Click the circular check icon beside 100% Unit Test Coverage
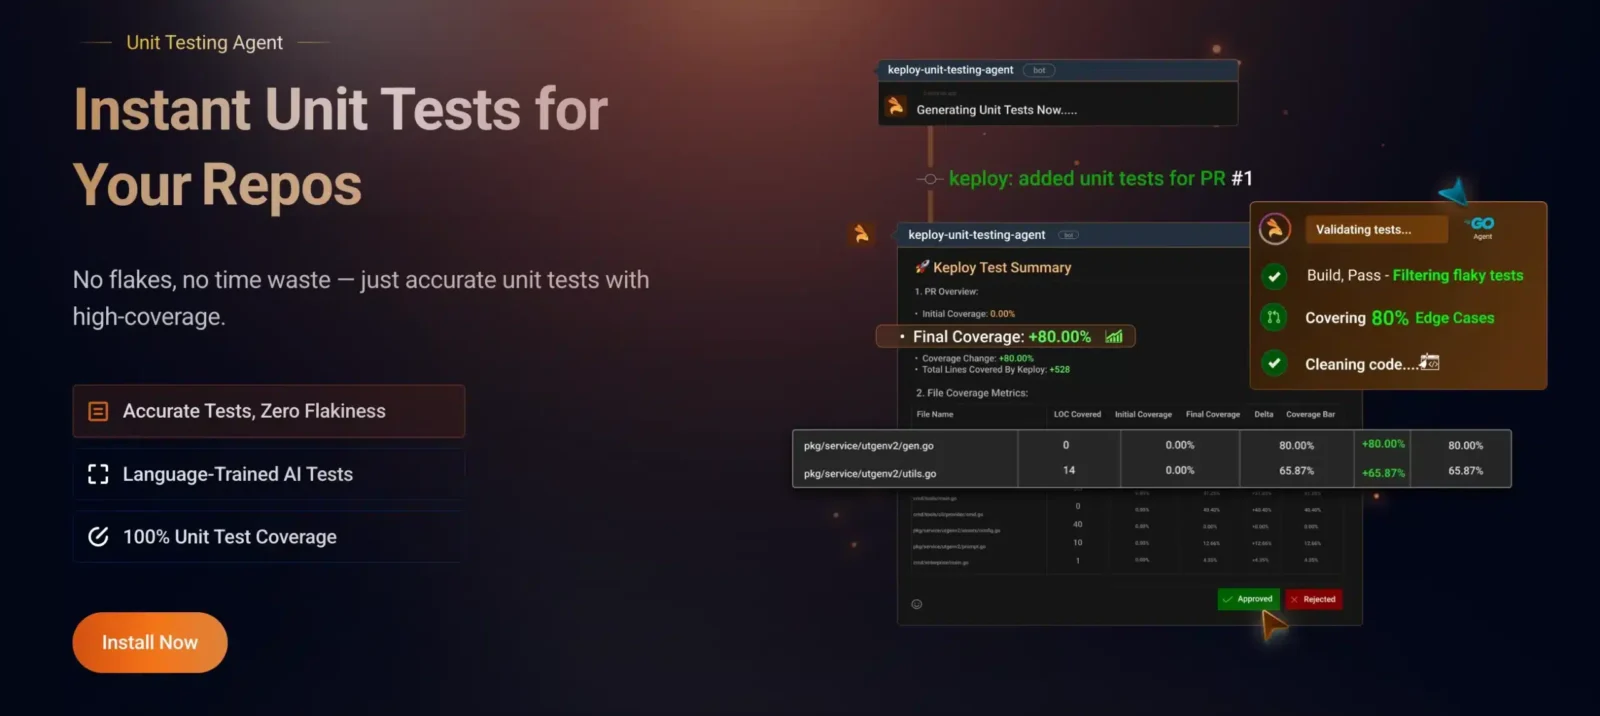 click(x=98, y=537)
